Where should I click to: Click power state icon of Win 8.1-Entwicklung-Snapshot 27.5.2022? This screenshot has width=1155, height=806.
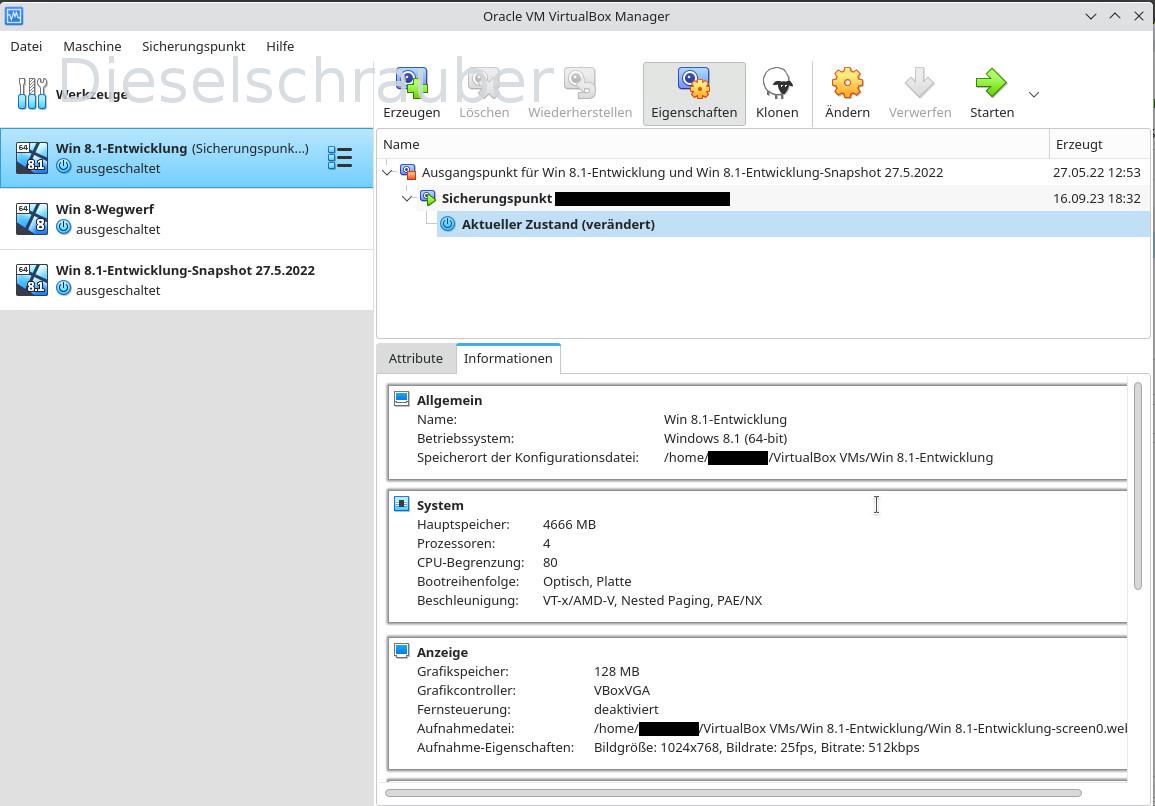[x=64, y=290]
